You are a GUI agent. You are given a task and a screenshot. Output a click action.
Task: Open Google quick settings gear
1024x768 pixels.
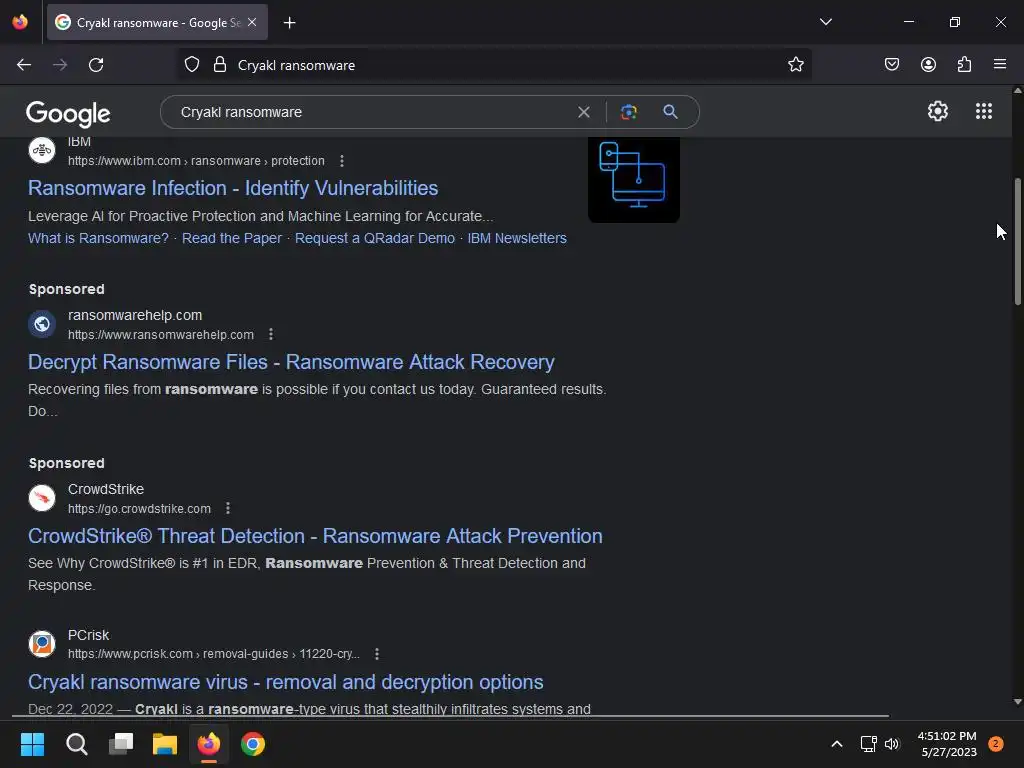tap(938, 112)
